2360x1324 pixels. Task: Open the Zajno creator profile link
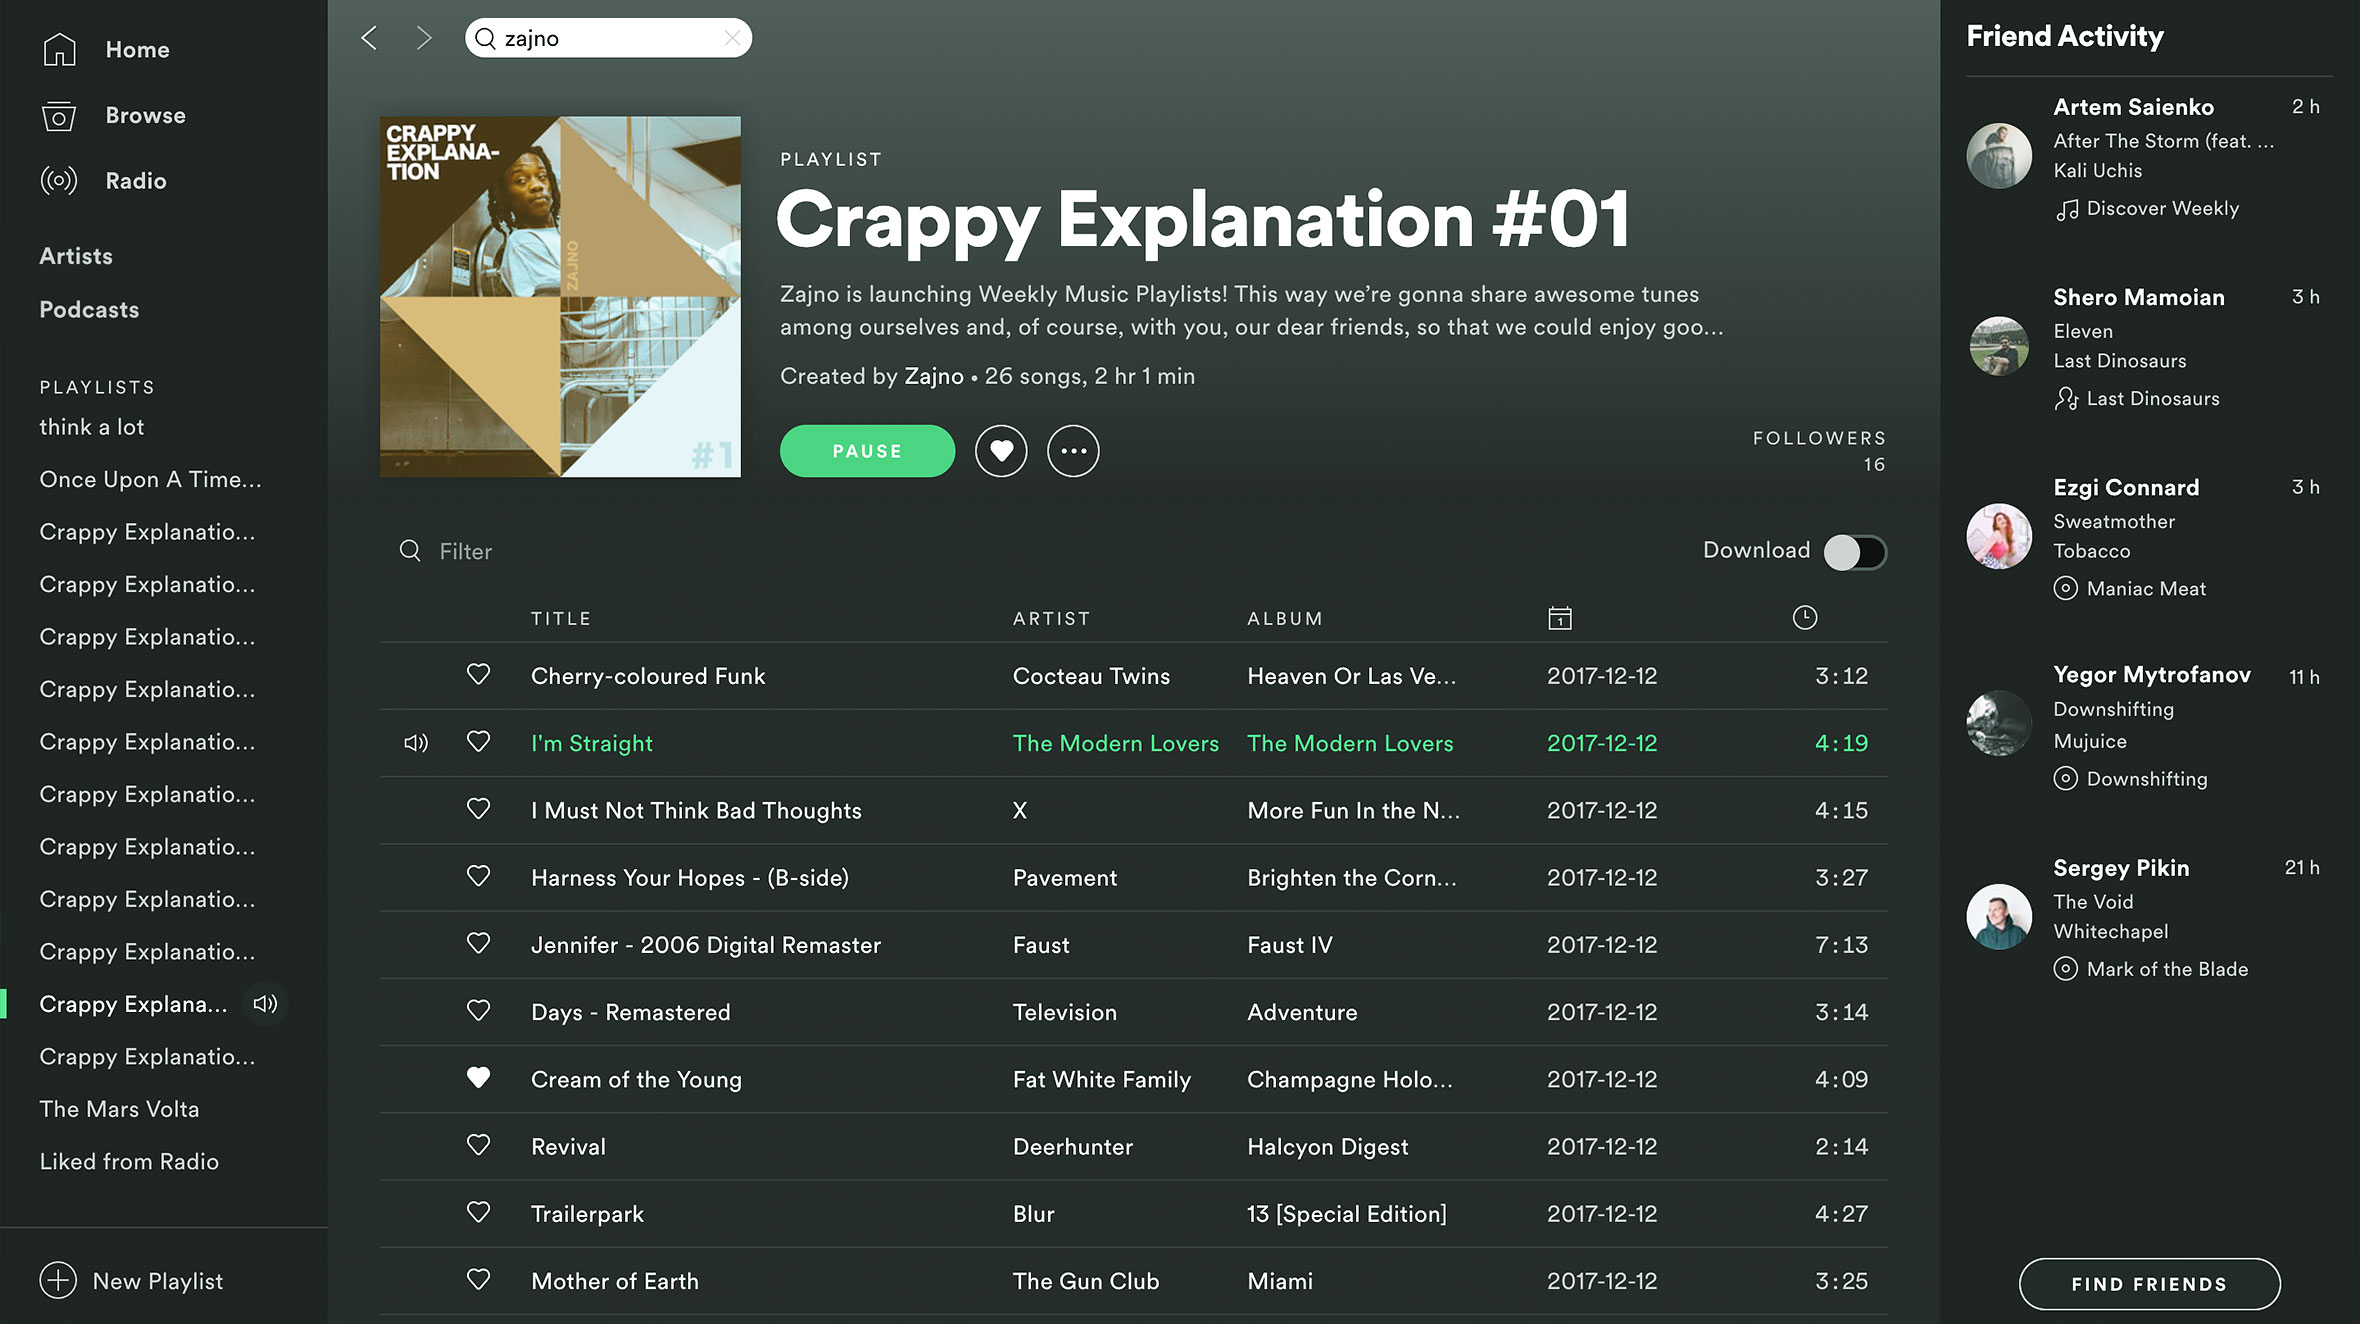coord(934,376)
